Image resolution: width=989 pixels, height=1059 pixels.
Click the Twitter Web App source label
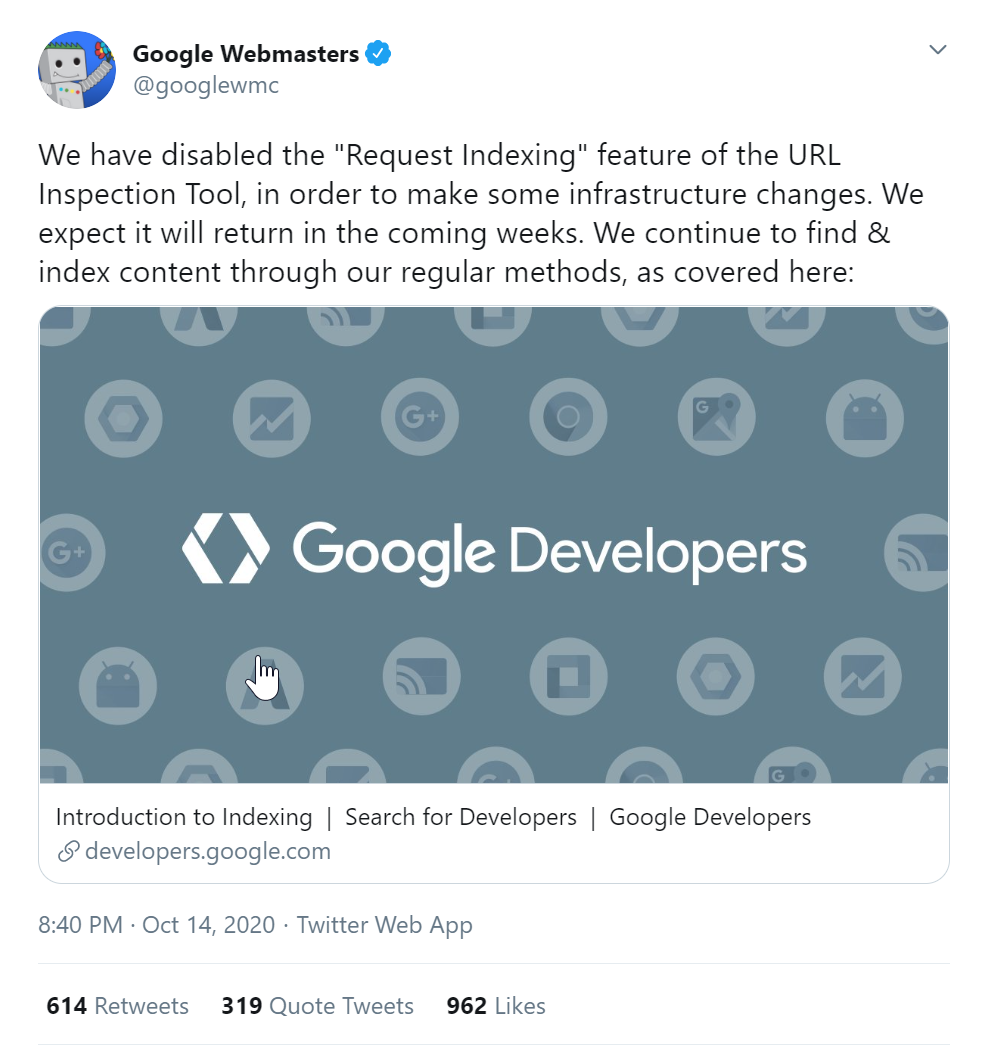[384, 925]
